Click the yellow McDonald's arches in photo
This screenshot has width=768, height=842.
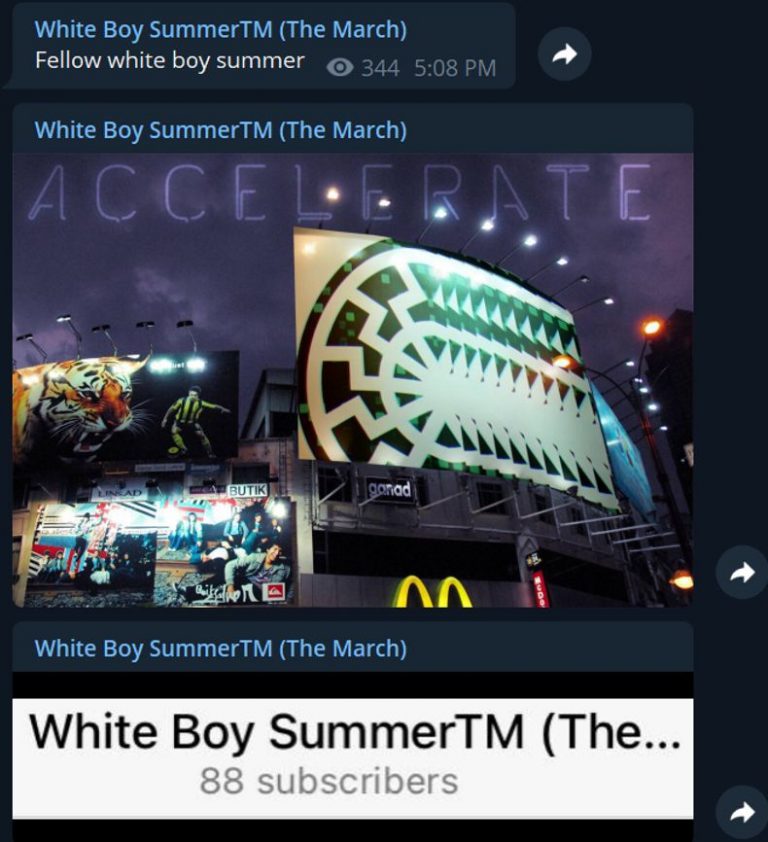(x=433, y=592)
